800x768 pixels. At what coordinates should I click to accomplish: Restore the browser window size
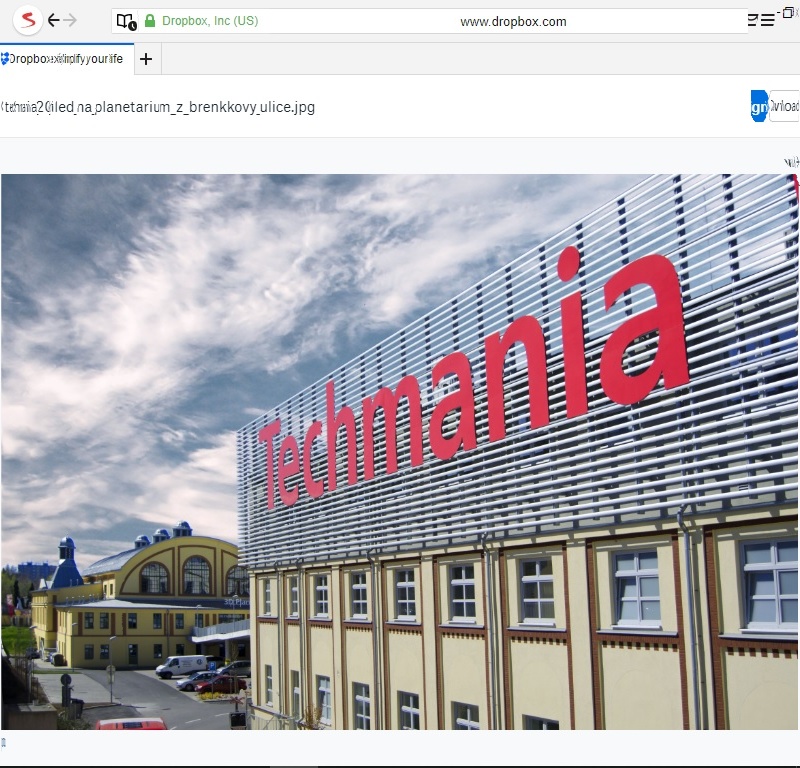[788, 12]
